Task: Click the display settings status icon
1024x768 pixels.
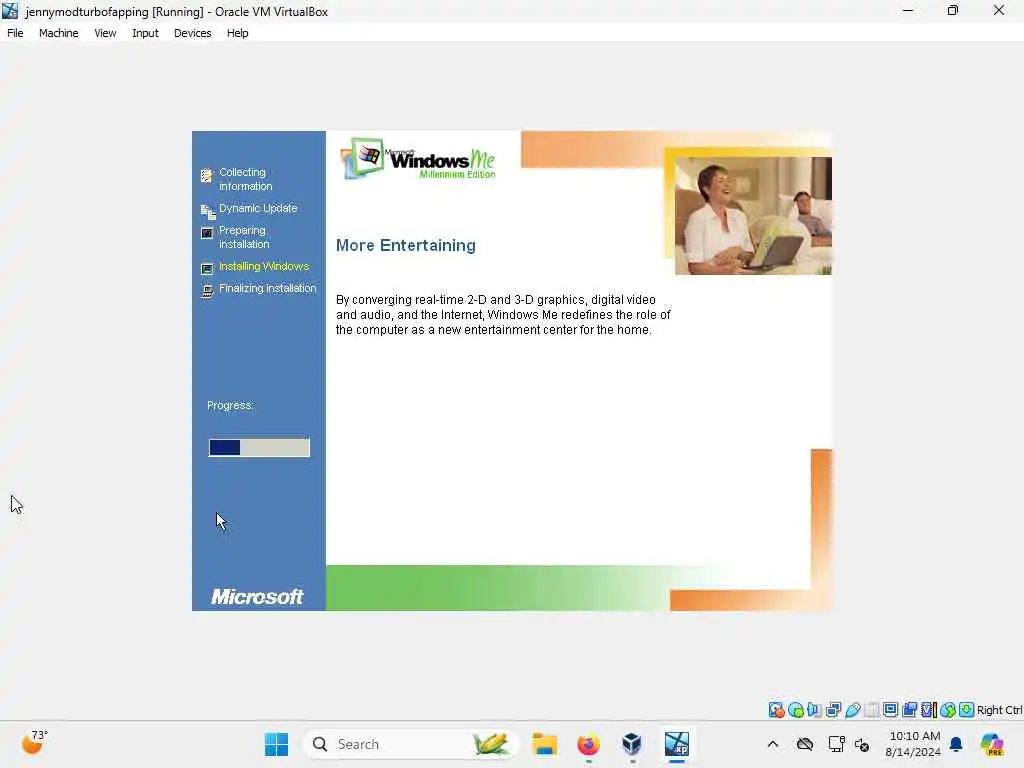Action: (890, 709)
